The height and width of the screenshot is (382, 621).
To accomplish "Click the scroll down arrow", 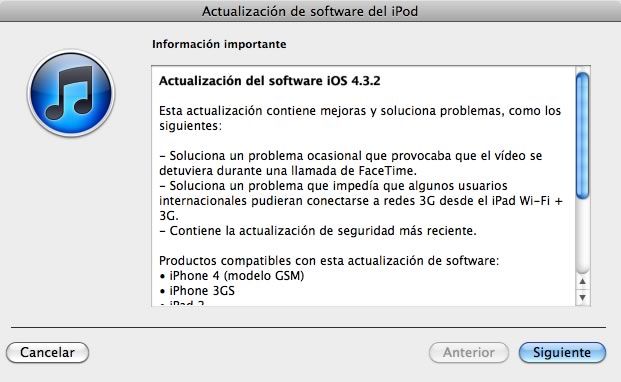I will (x=582, y=297).
